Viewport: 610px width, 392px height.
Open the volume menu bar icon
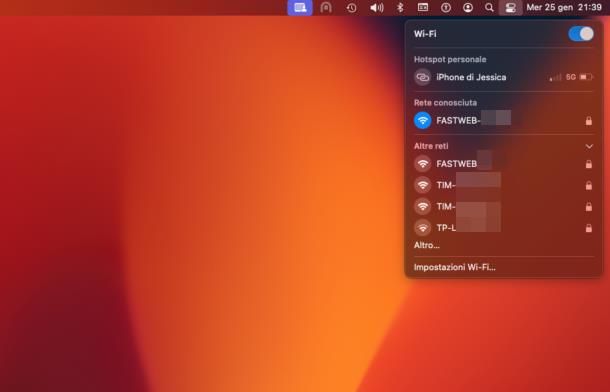377,7
